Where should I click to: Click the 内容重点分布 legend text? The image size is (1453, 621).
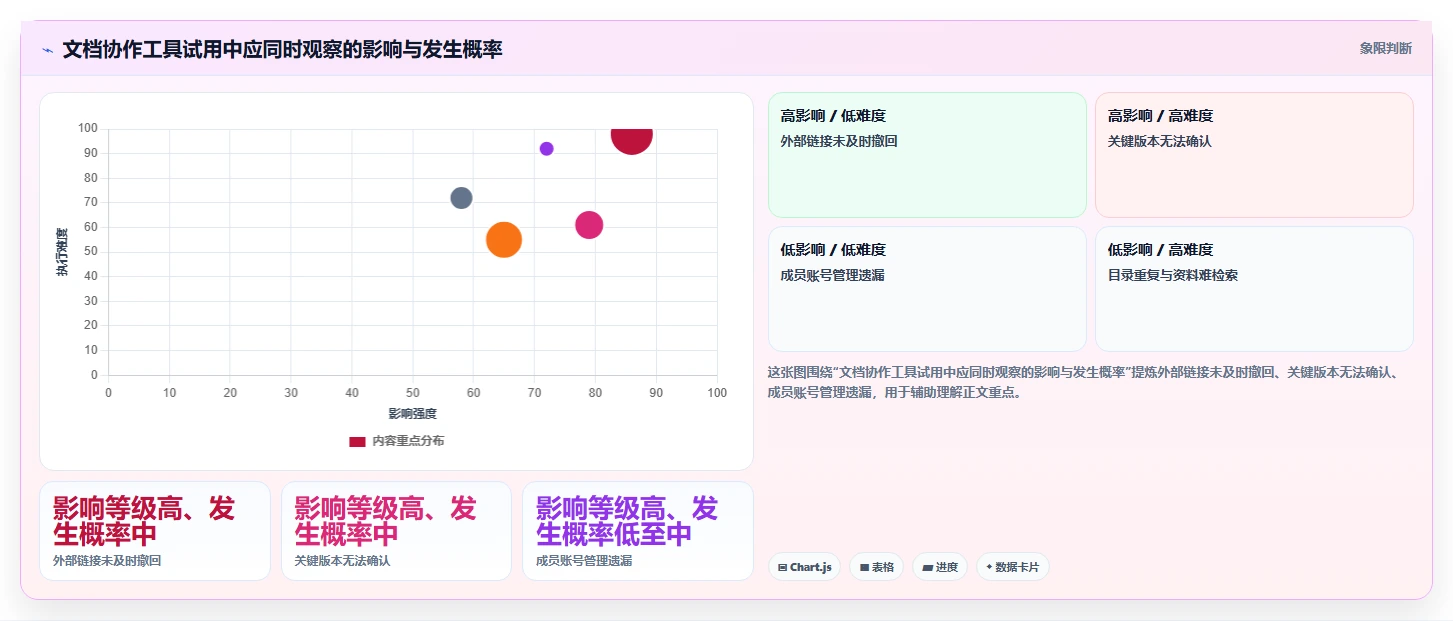coord(408,441)
